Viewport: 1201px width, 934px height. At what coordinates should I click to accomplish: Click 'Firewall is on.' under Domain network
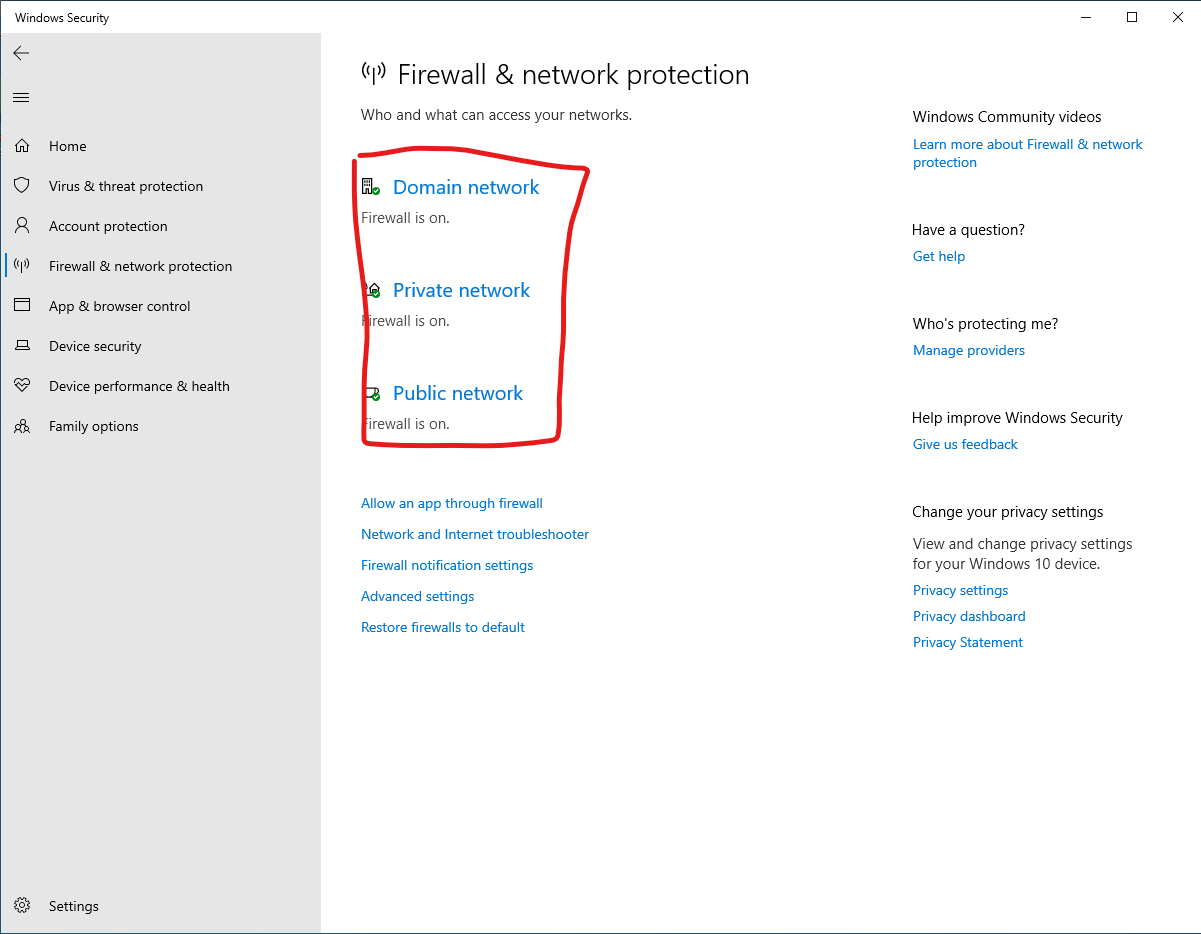[405, 218]
